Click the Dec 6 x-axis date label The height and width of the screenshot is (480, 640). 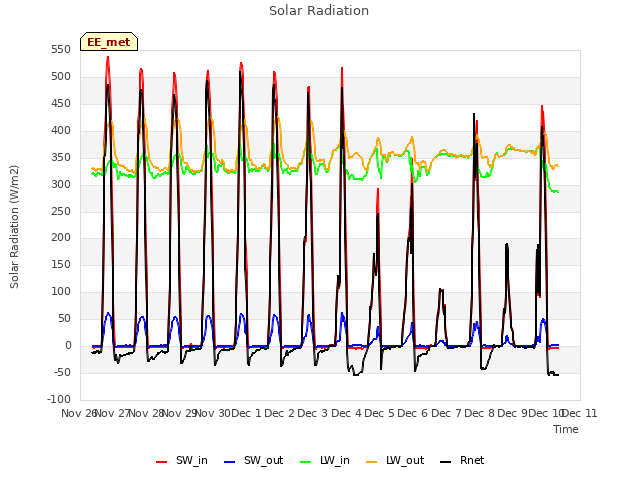click(x=413, y=413)
